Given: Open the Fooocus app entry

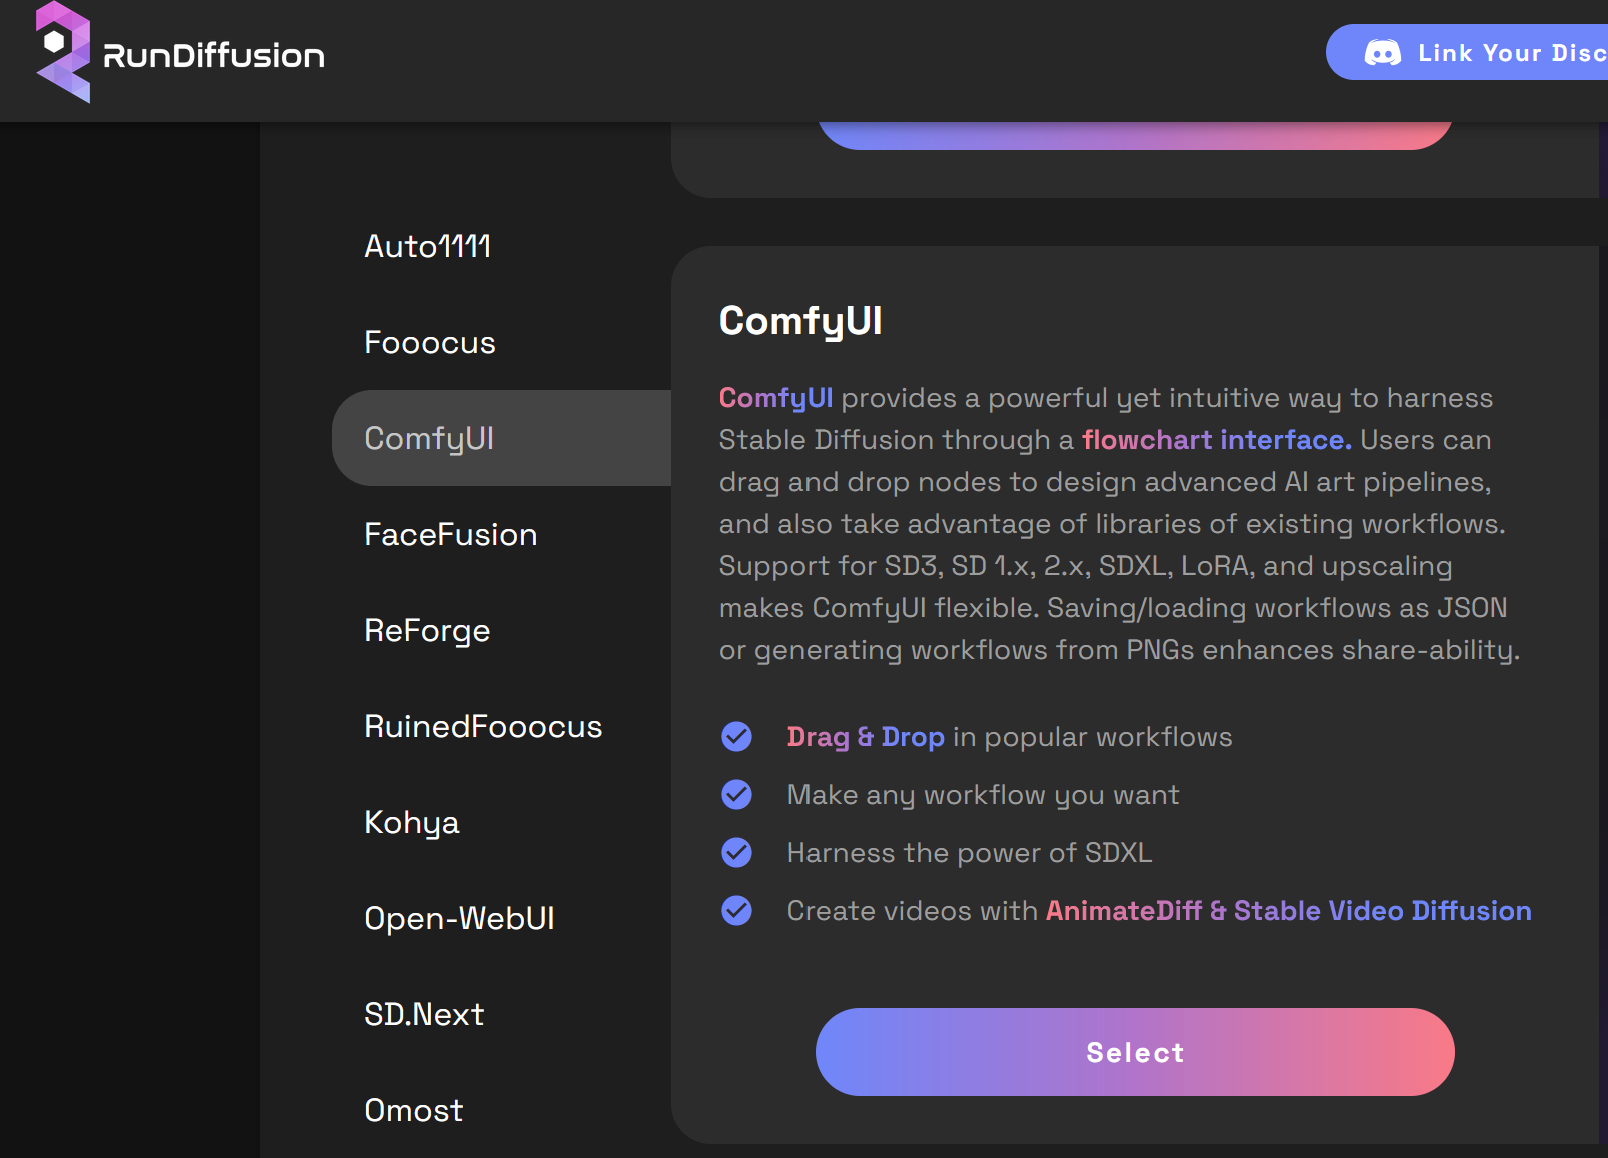Looking at the screenshot, I should point(429,342).
